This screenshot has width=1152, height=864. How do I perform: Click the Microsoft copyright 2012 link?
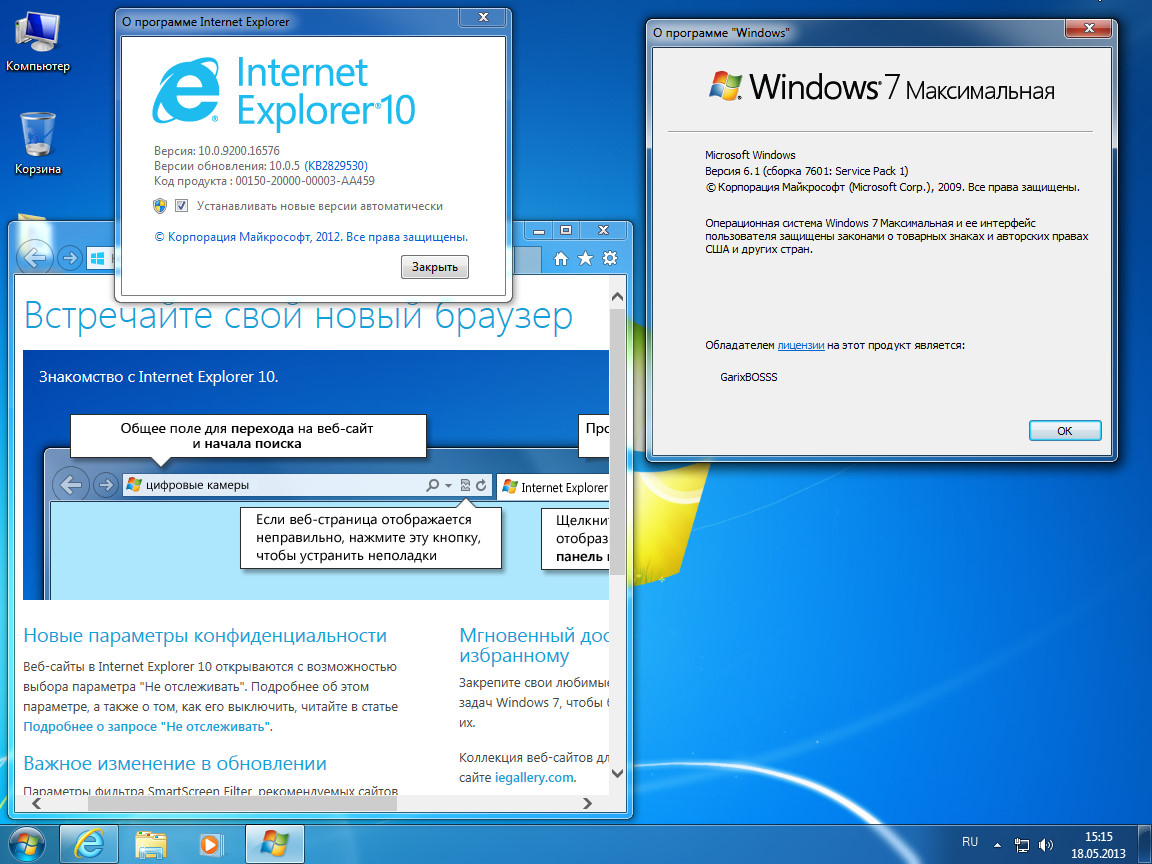311,237
